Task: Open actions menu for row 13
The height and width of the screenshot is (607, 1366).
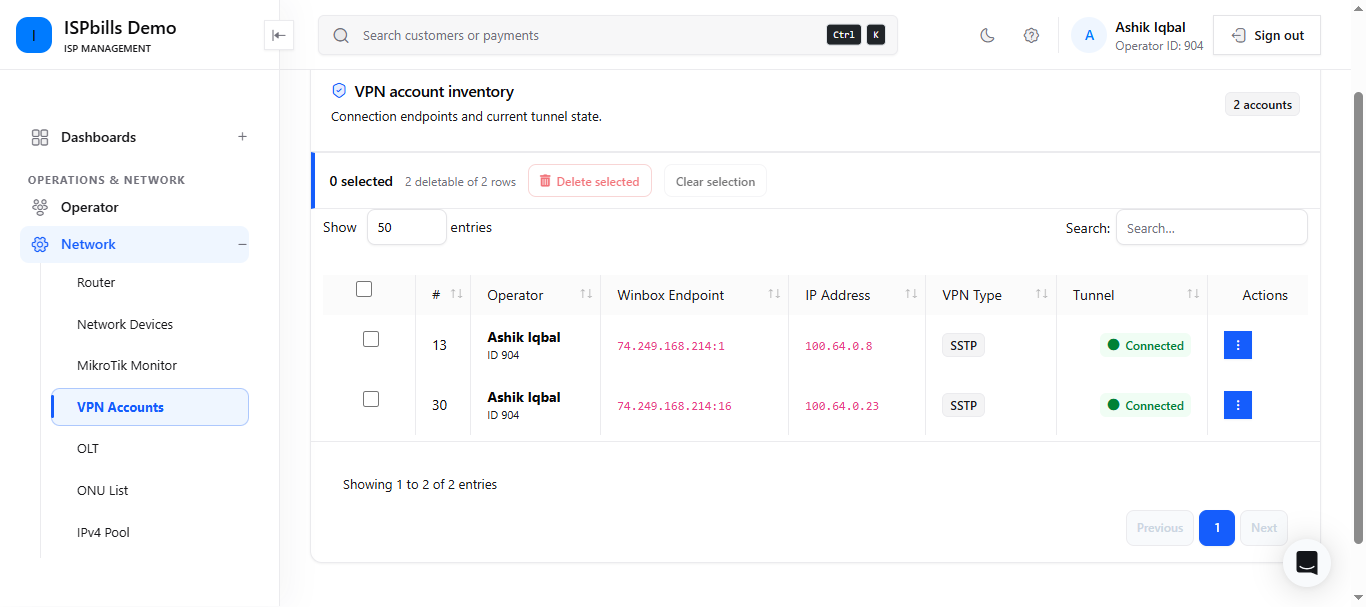Action: 1238,345
